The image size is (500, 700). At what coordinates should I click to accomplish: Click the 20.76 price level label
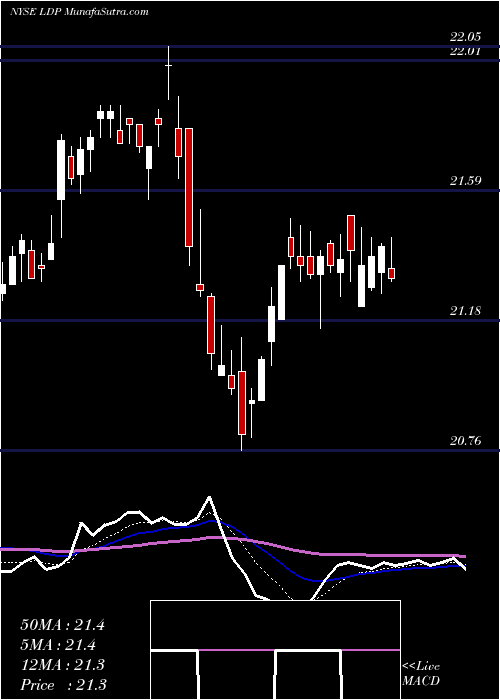pyautogui.click(x=467, y=441)
